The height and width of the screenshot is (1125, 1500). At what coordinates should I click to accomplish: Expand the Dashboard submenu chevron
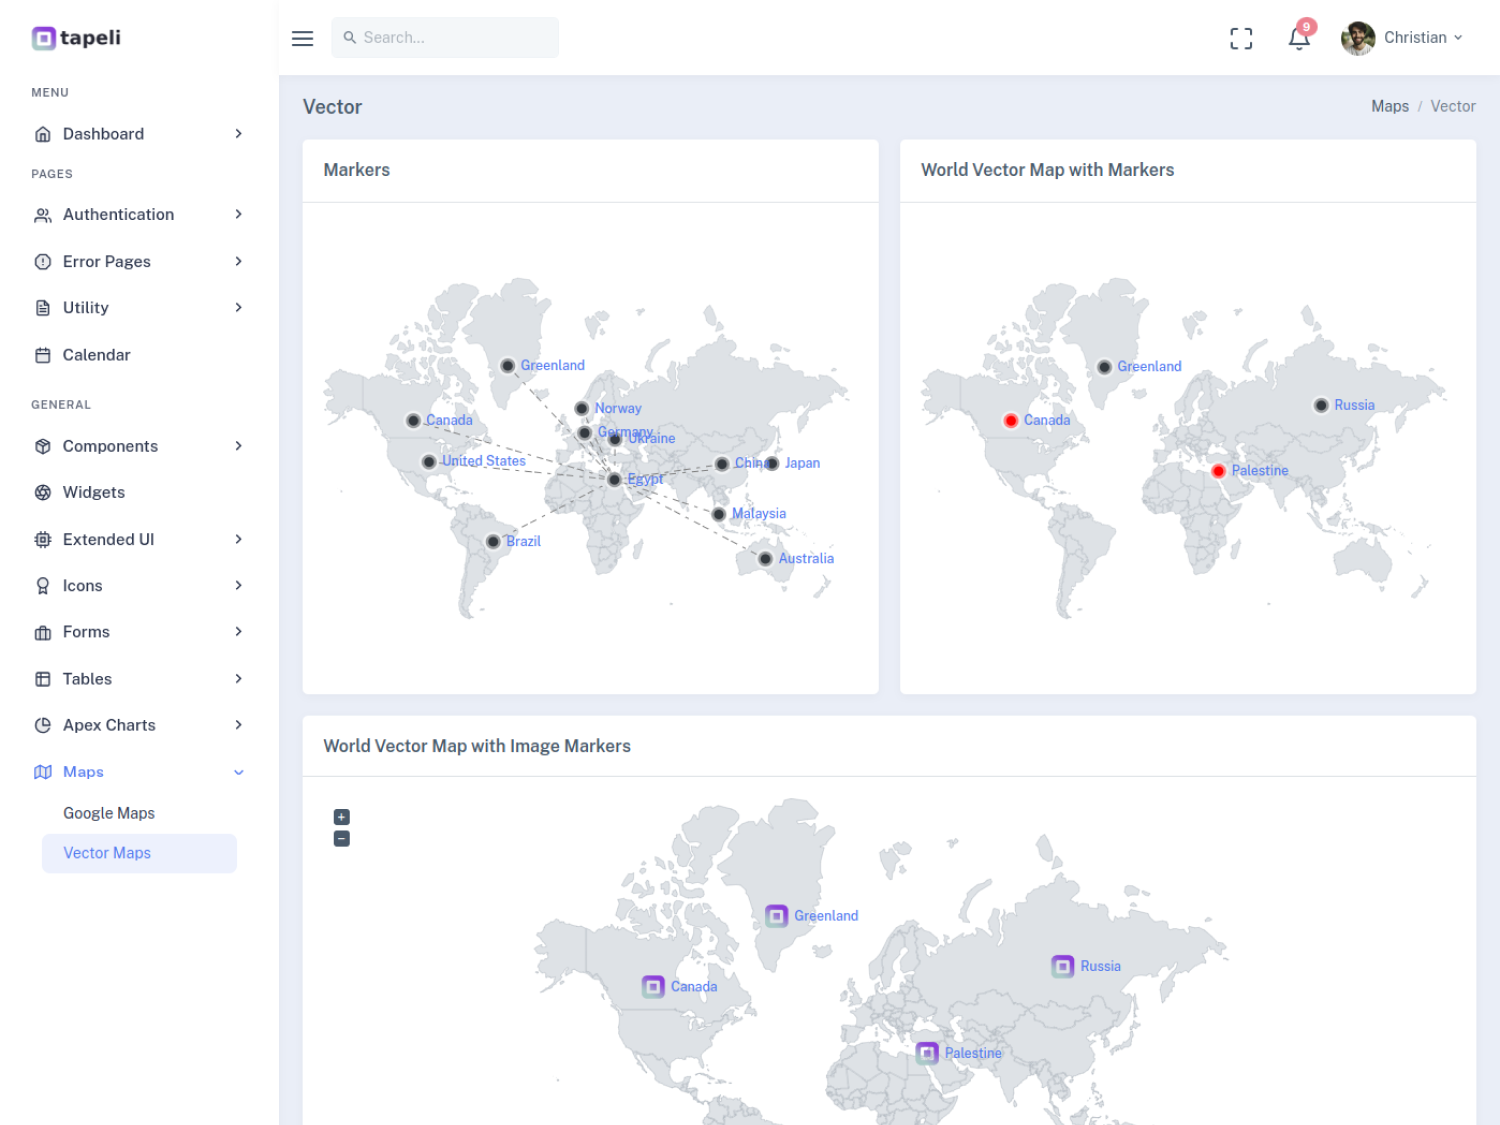[238, 134]
